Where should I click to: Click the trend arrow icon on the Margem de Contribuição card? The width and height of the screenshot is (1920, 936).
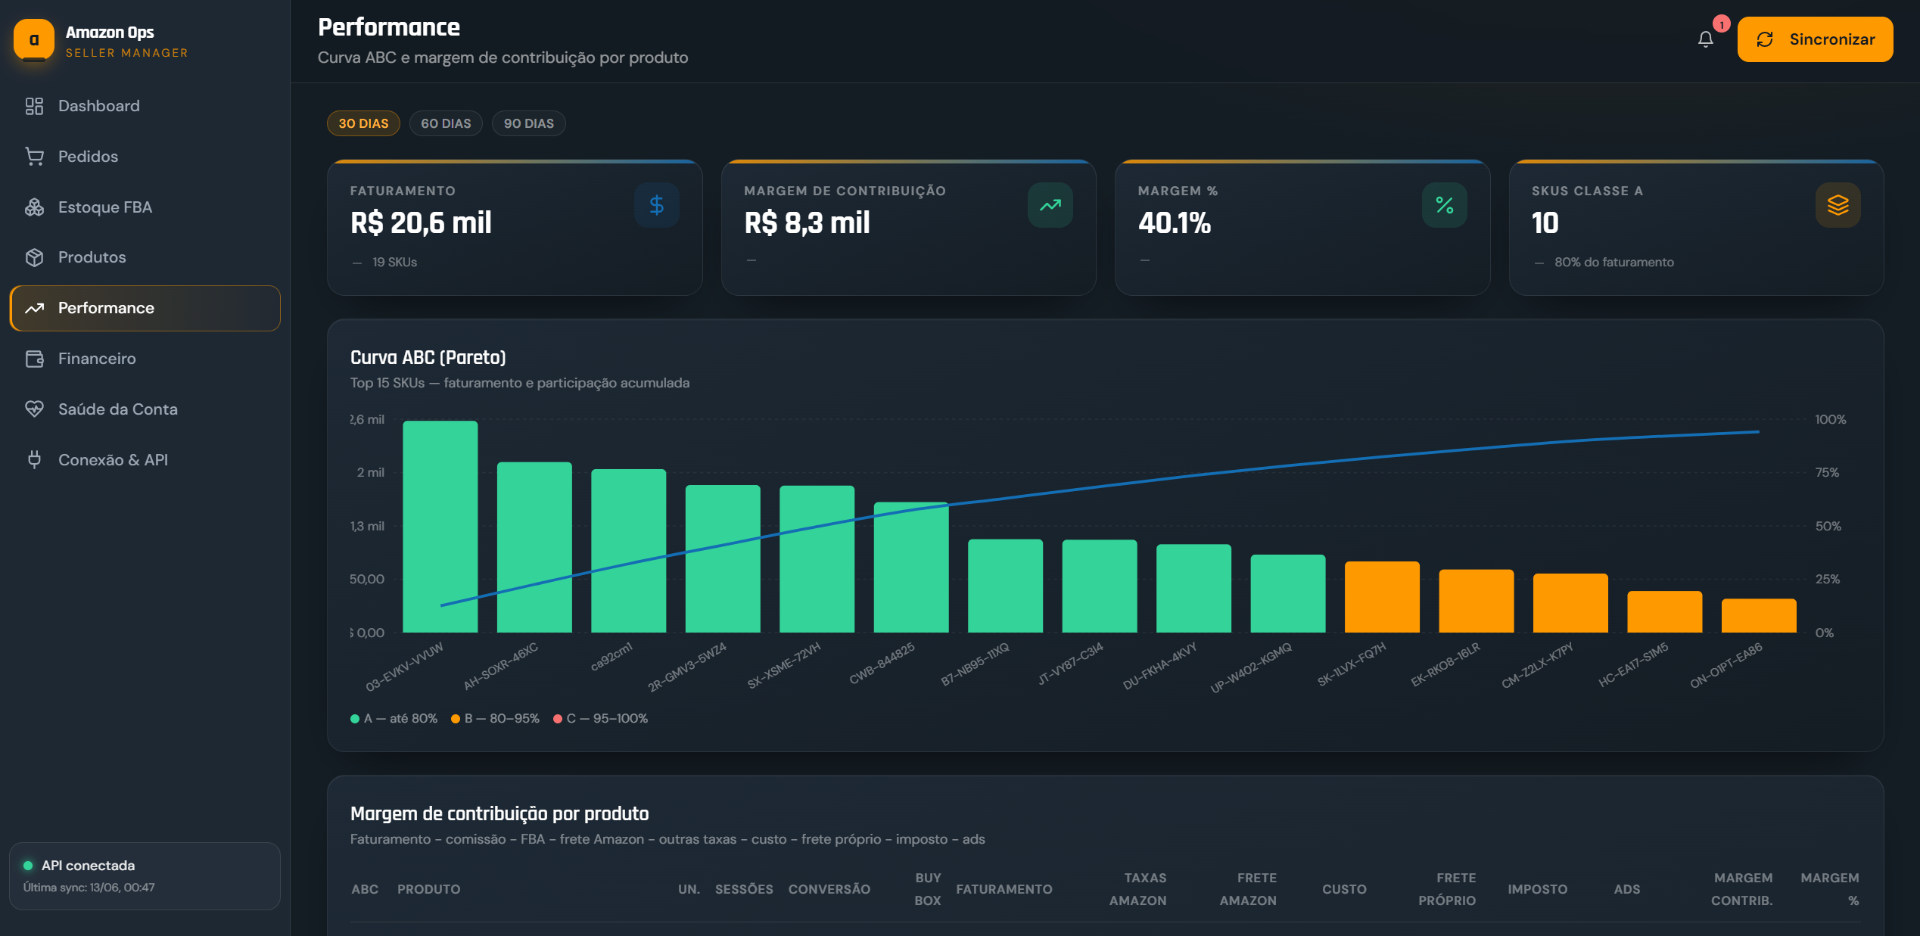[x=1050, y=205]
